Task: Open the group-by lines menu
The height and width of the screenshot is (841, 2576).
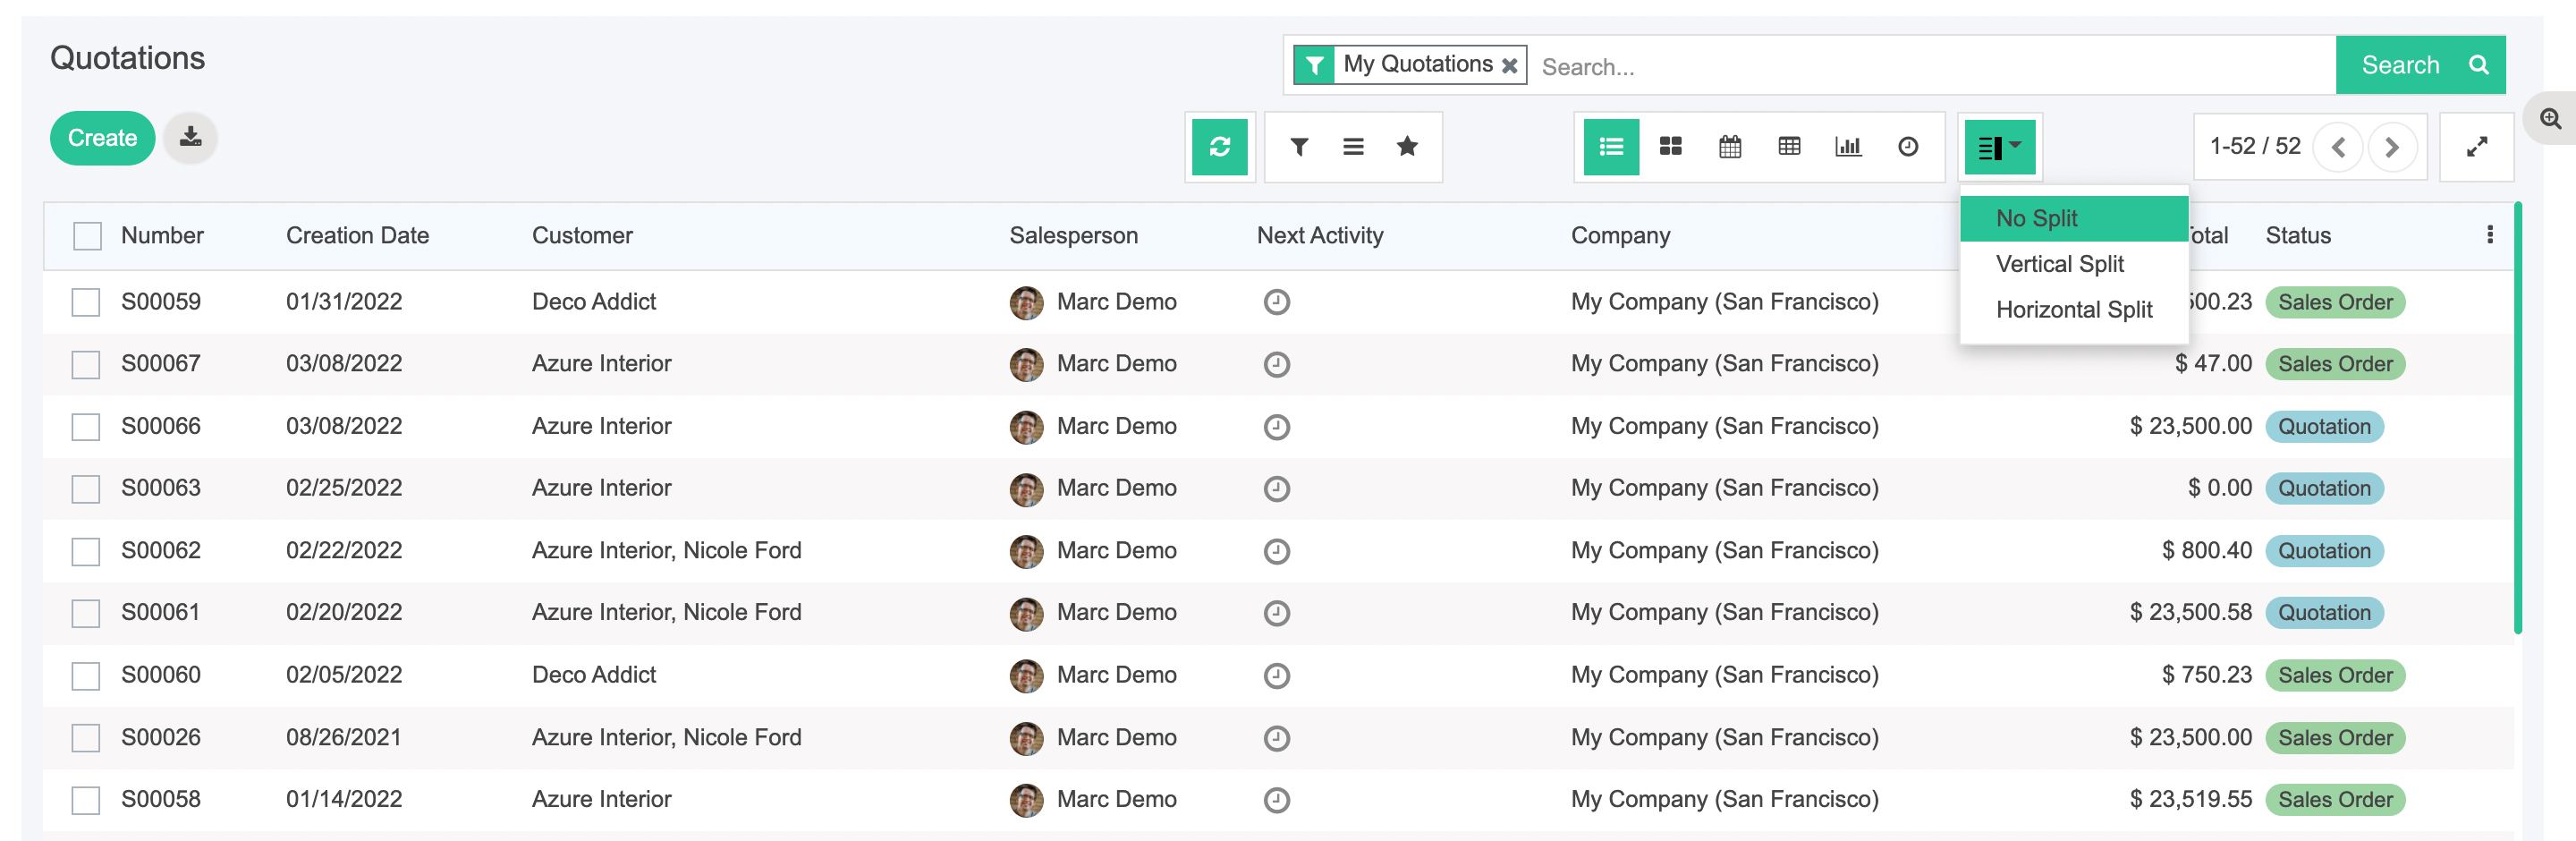Action: coord(1352,147)
